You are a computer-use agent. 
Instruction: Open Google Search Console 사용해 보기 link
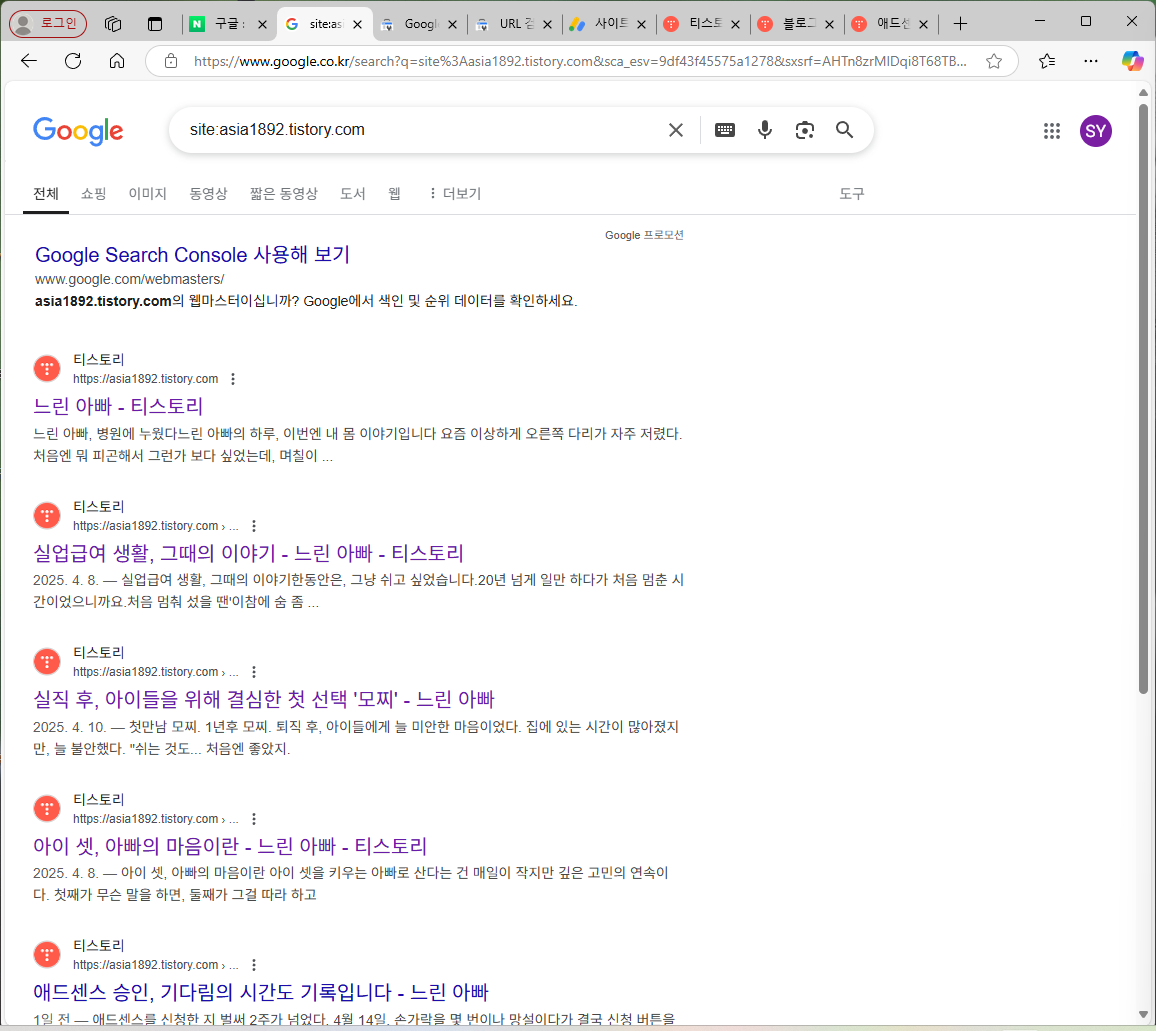[192, 255]
